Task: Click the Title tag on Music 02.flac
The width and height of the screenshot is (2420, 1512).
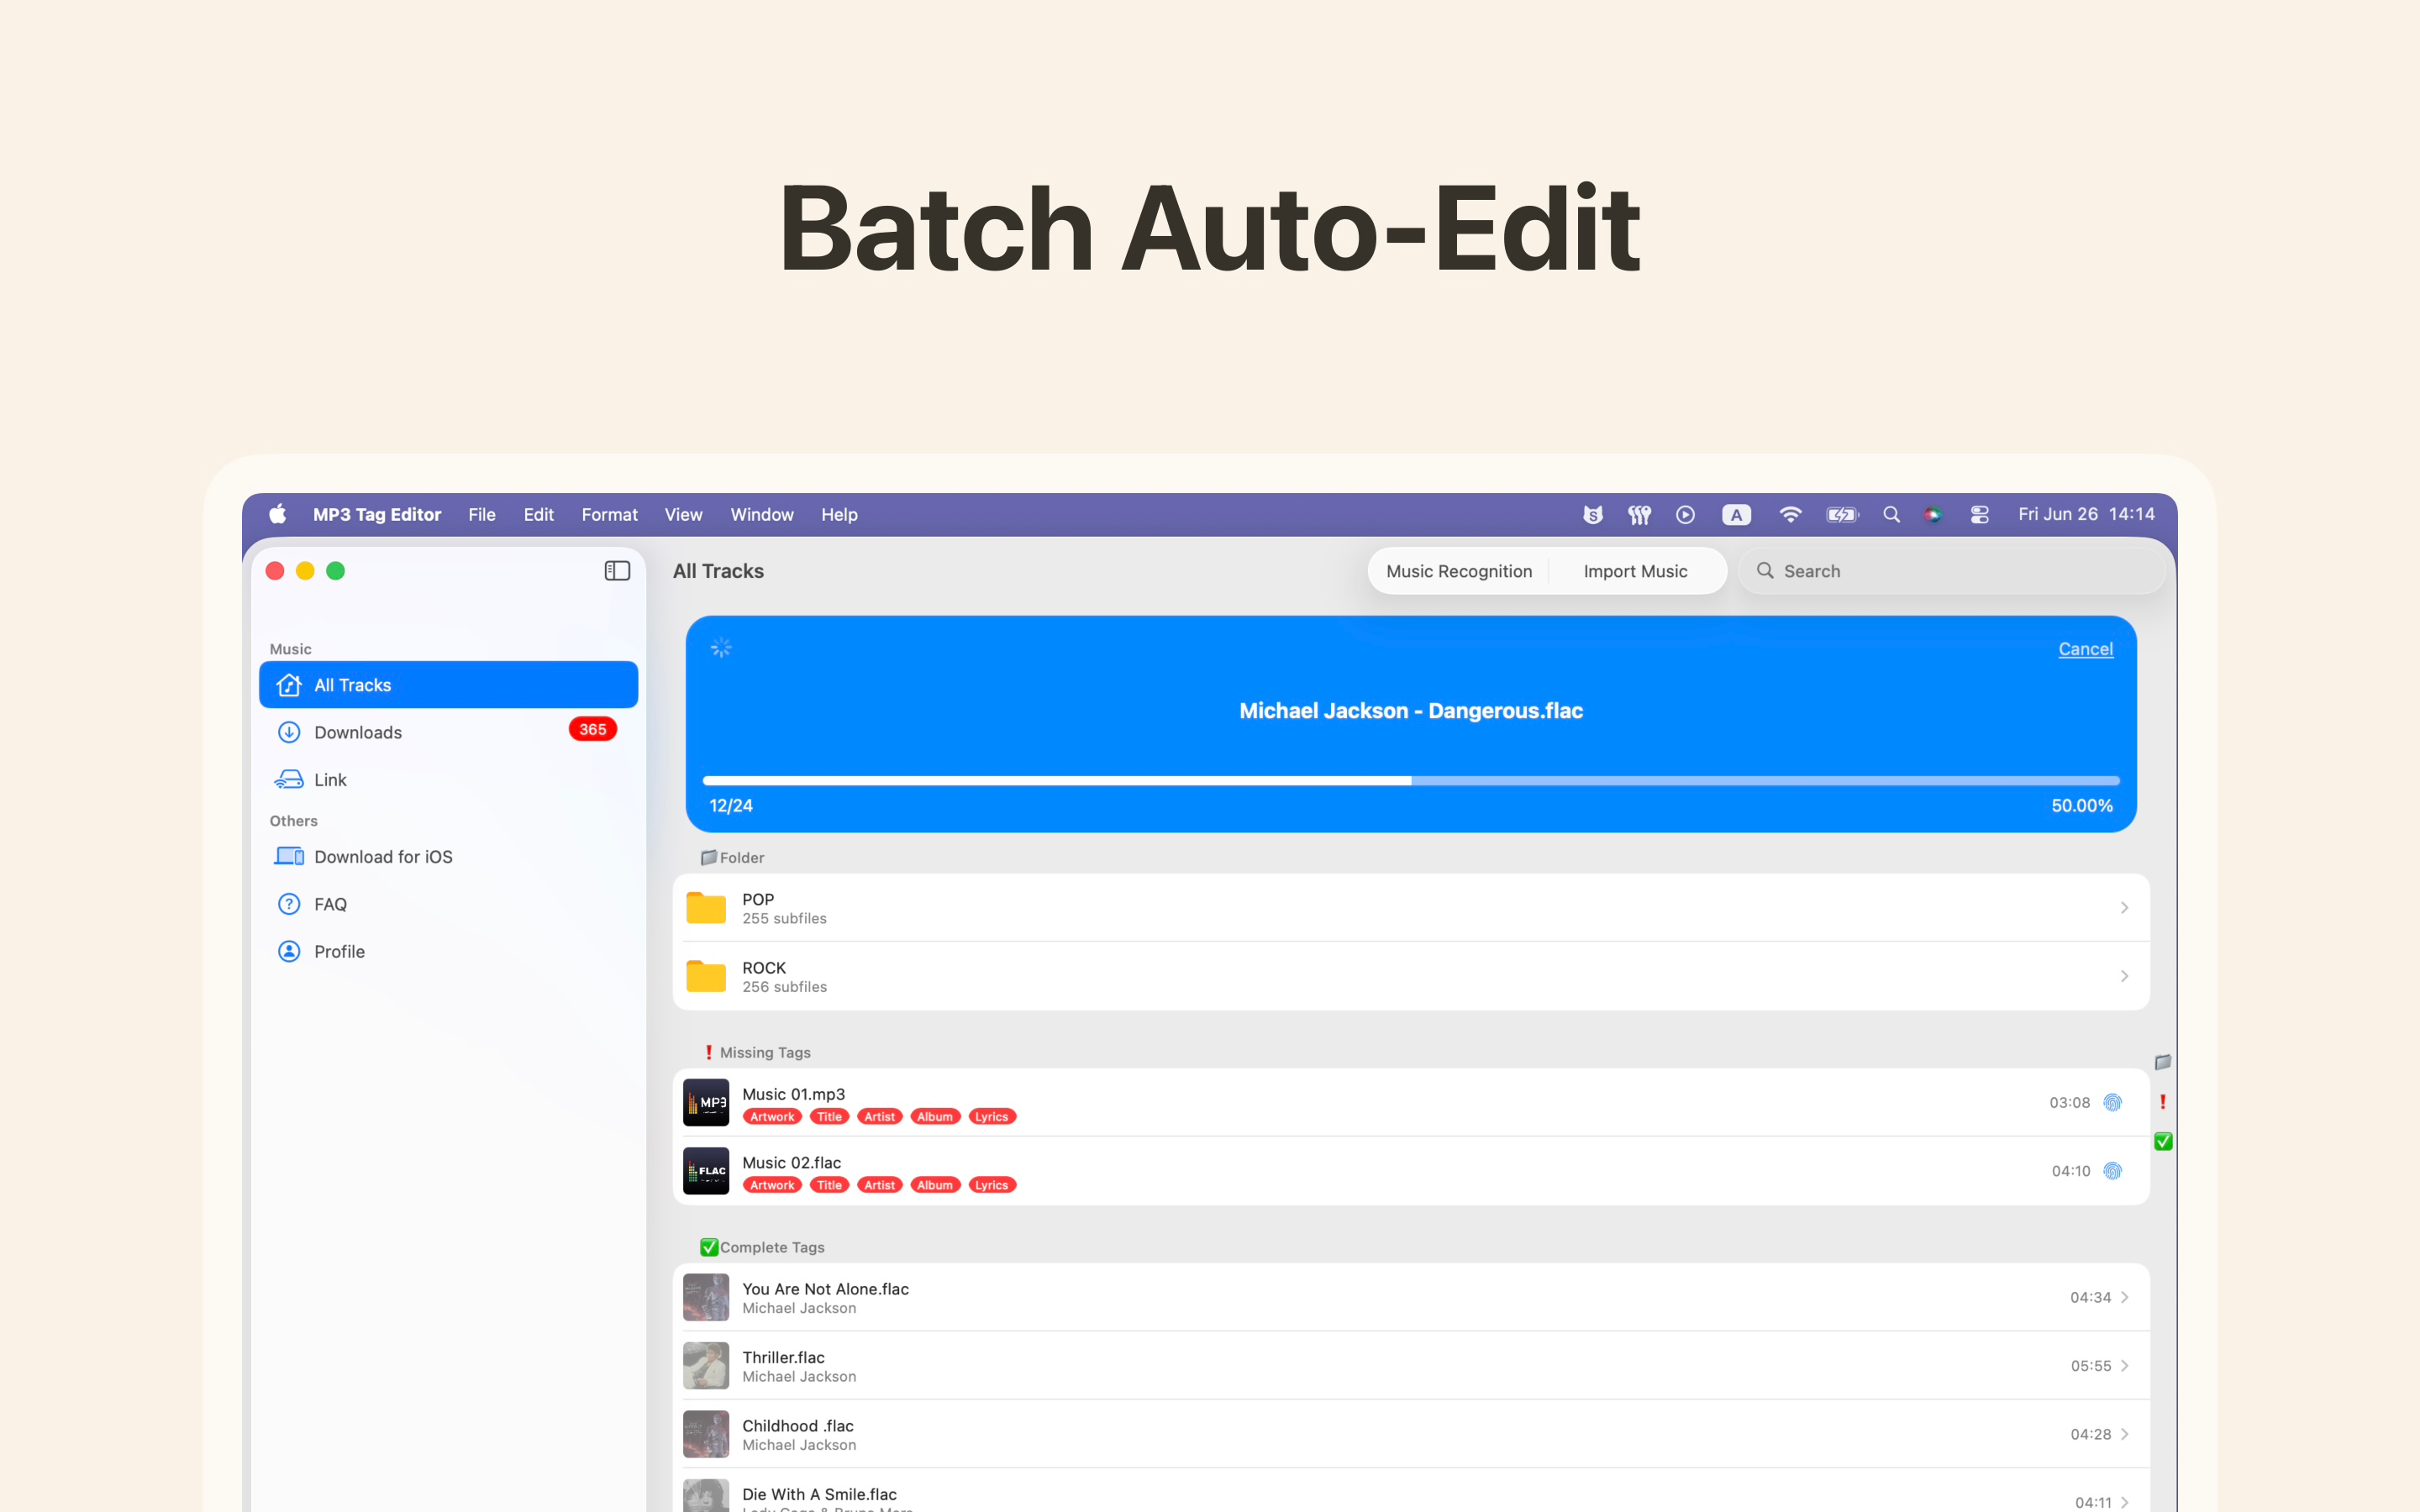Action: click(x=829, y=1185)
